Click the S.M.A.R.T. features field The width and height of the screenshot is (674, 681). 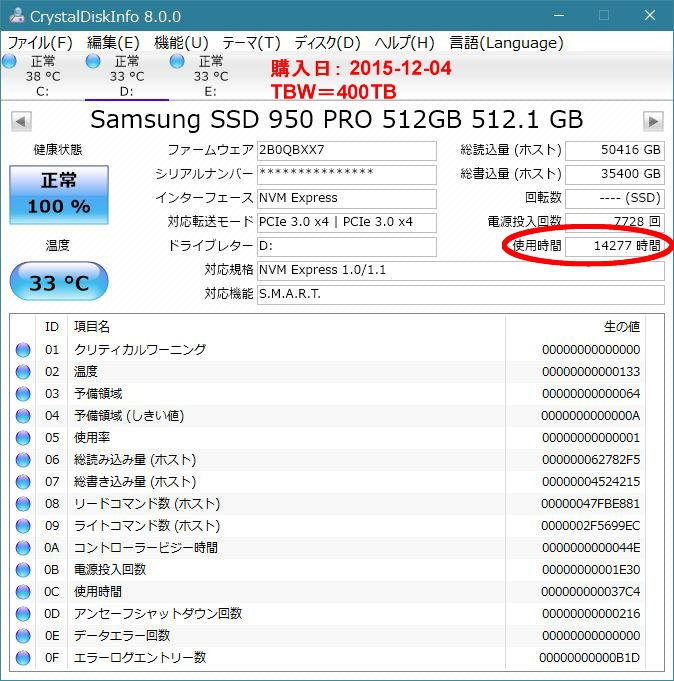461,294
